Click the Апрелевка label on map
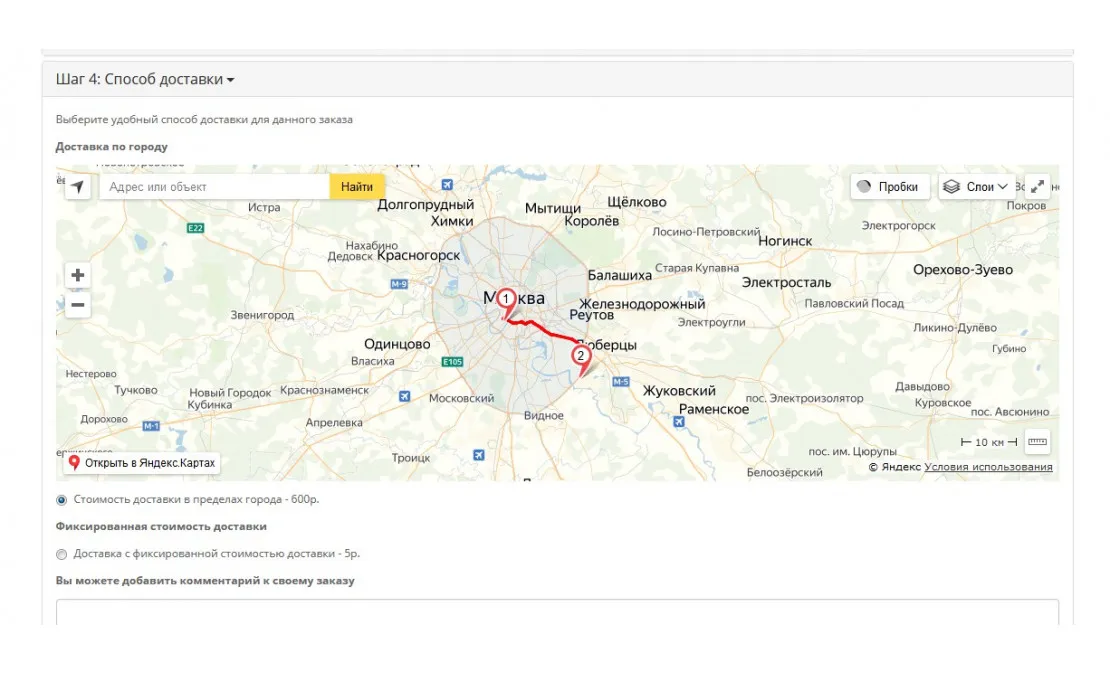 [334, 422]
